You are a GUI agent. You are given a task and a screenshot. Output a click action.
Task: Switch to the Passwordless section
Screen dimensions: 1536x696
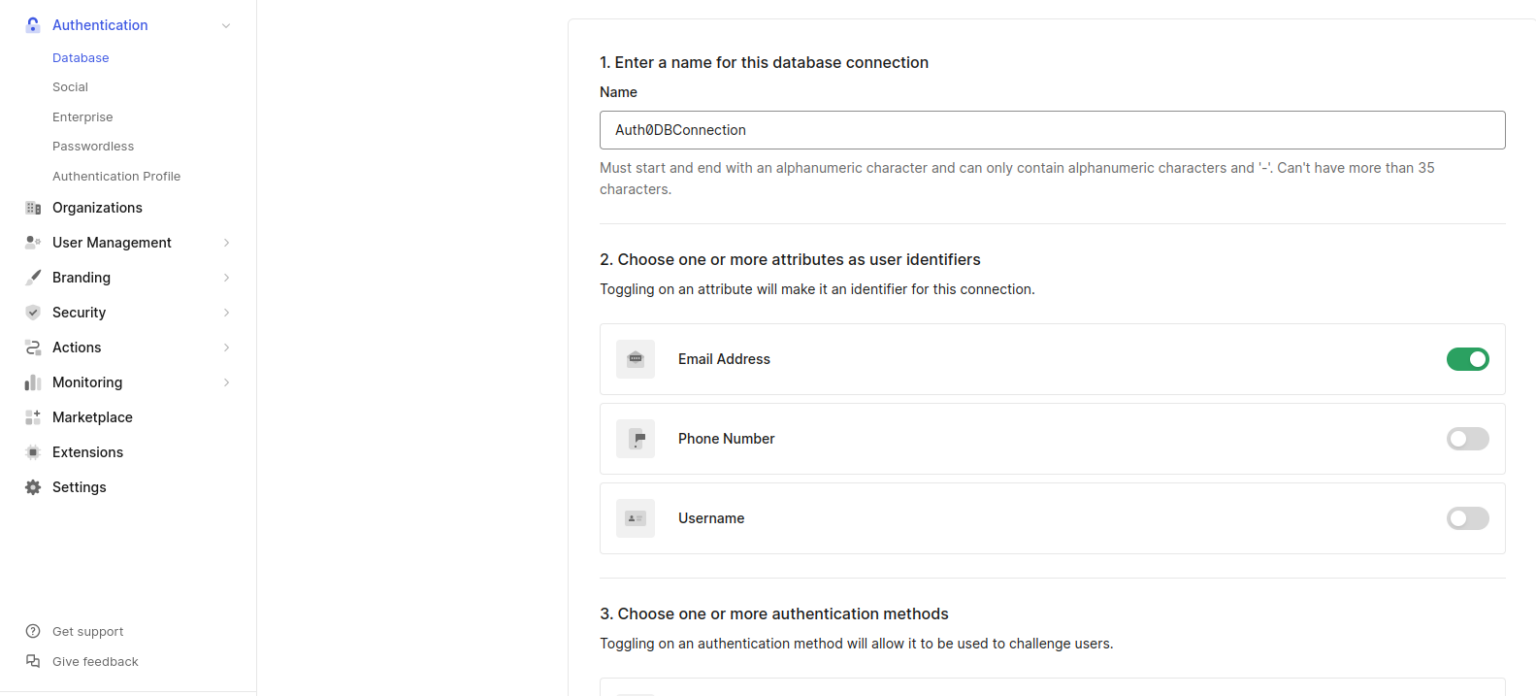(x=93, y=145)
